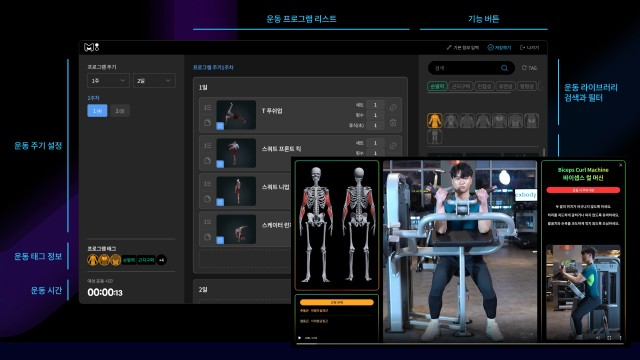640x360 pixels.
Task: Click the search magnifier icon in library
Action: point(504,68)
